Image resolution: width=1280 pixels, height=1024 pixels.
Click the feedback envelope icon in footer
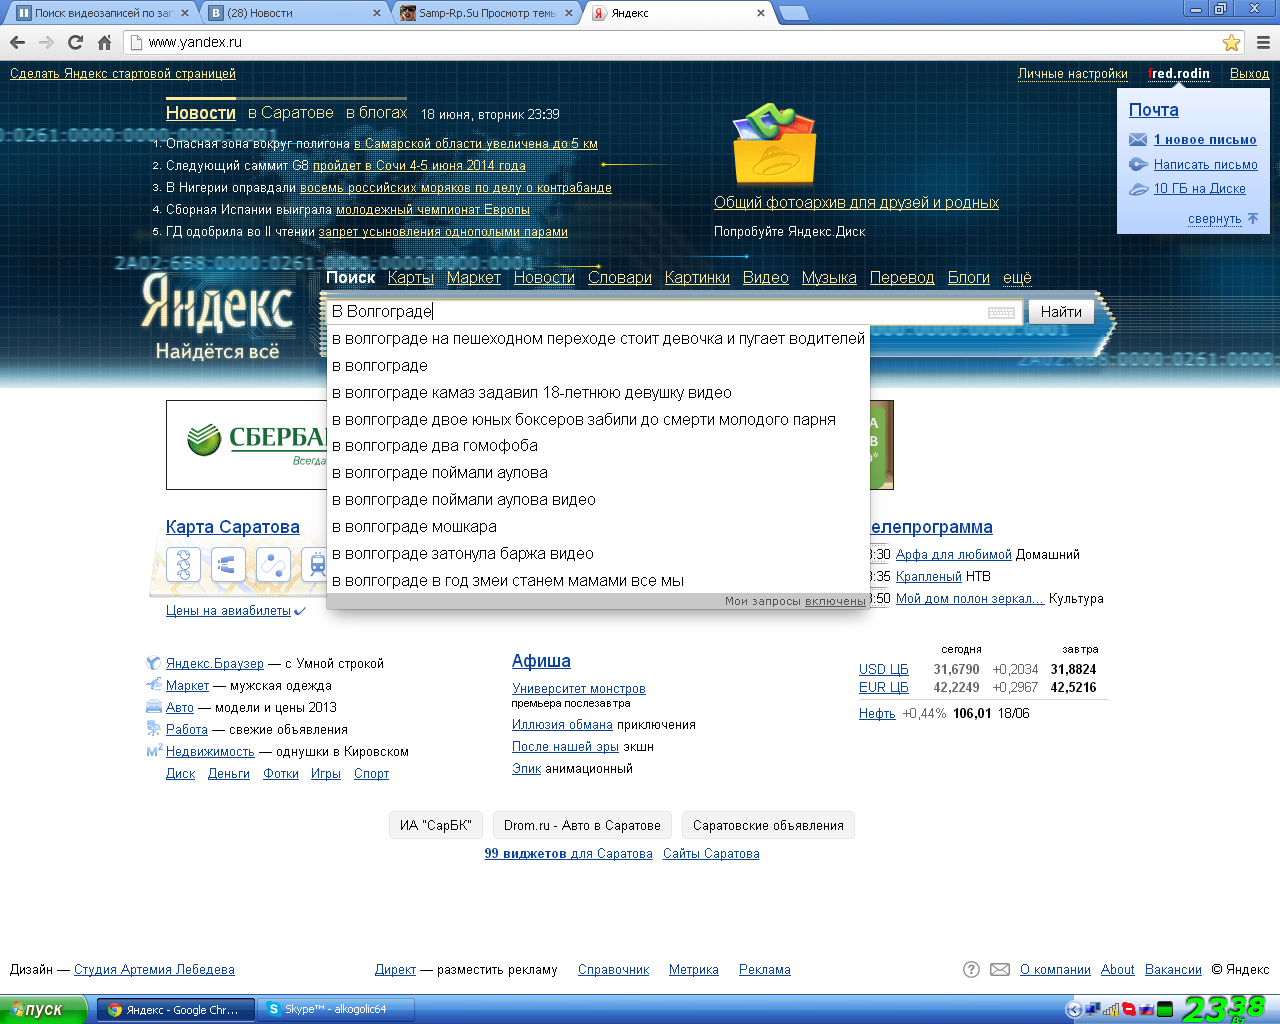coord(1000,969)
